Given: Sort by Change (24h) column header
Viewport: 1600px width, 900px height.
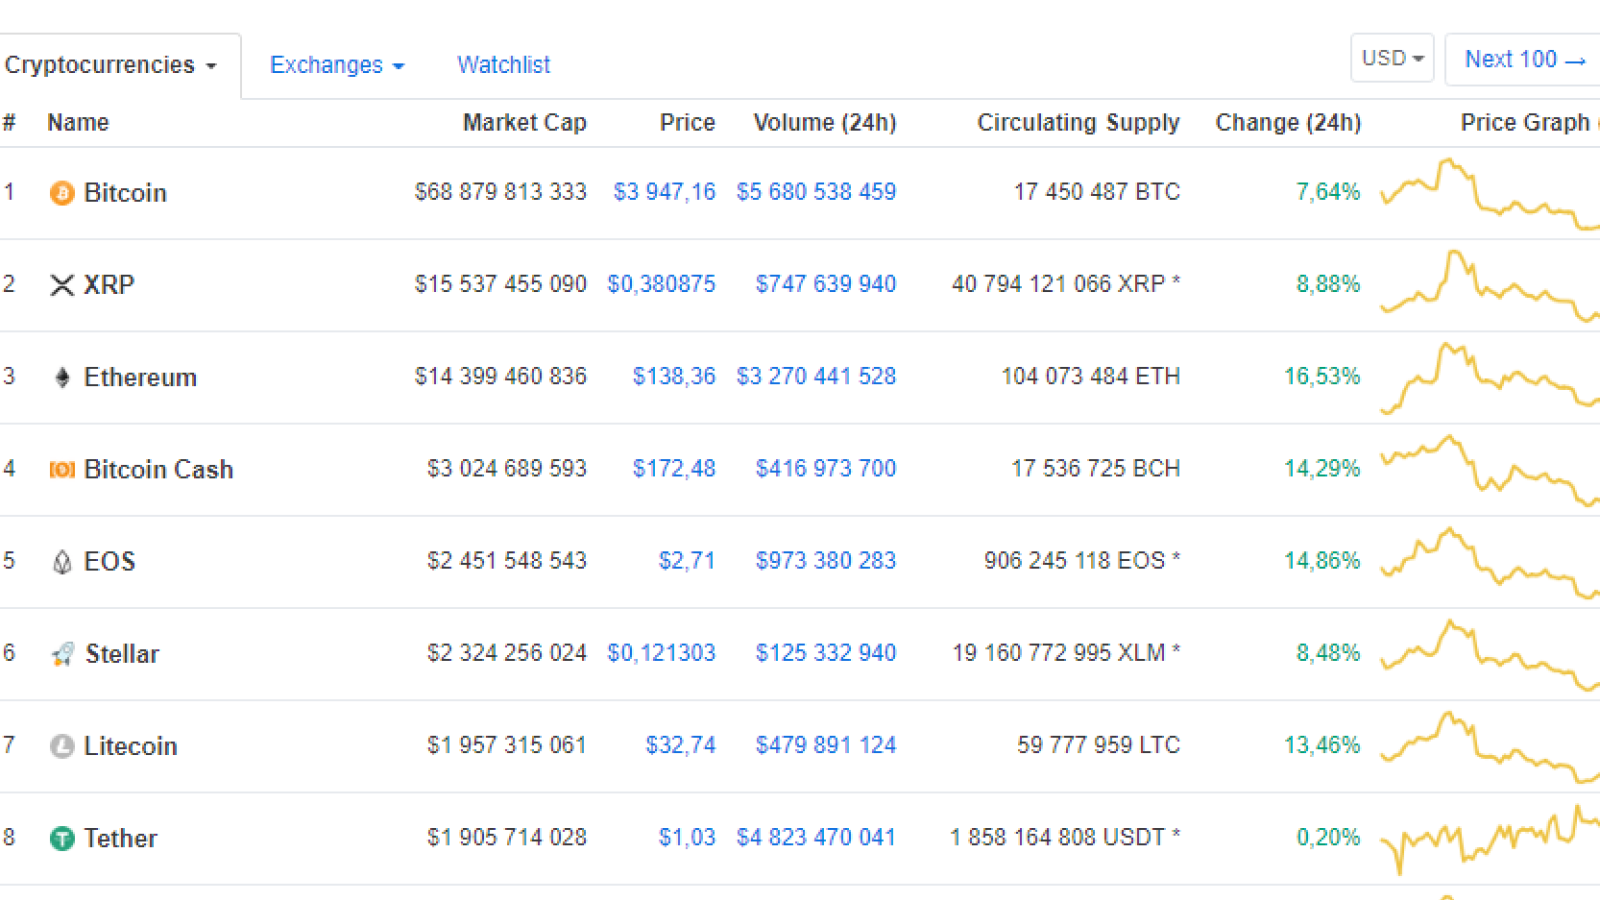Looking at the screenshot, I should 1288,122.
